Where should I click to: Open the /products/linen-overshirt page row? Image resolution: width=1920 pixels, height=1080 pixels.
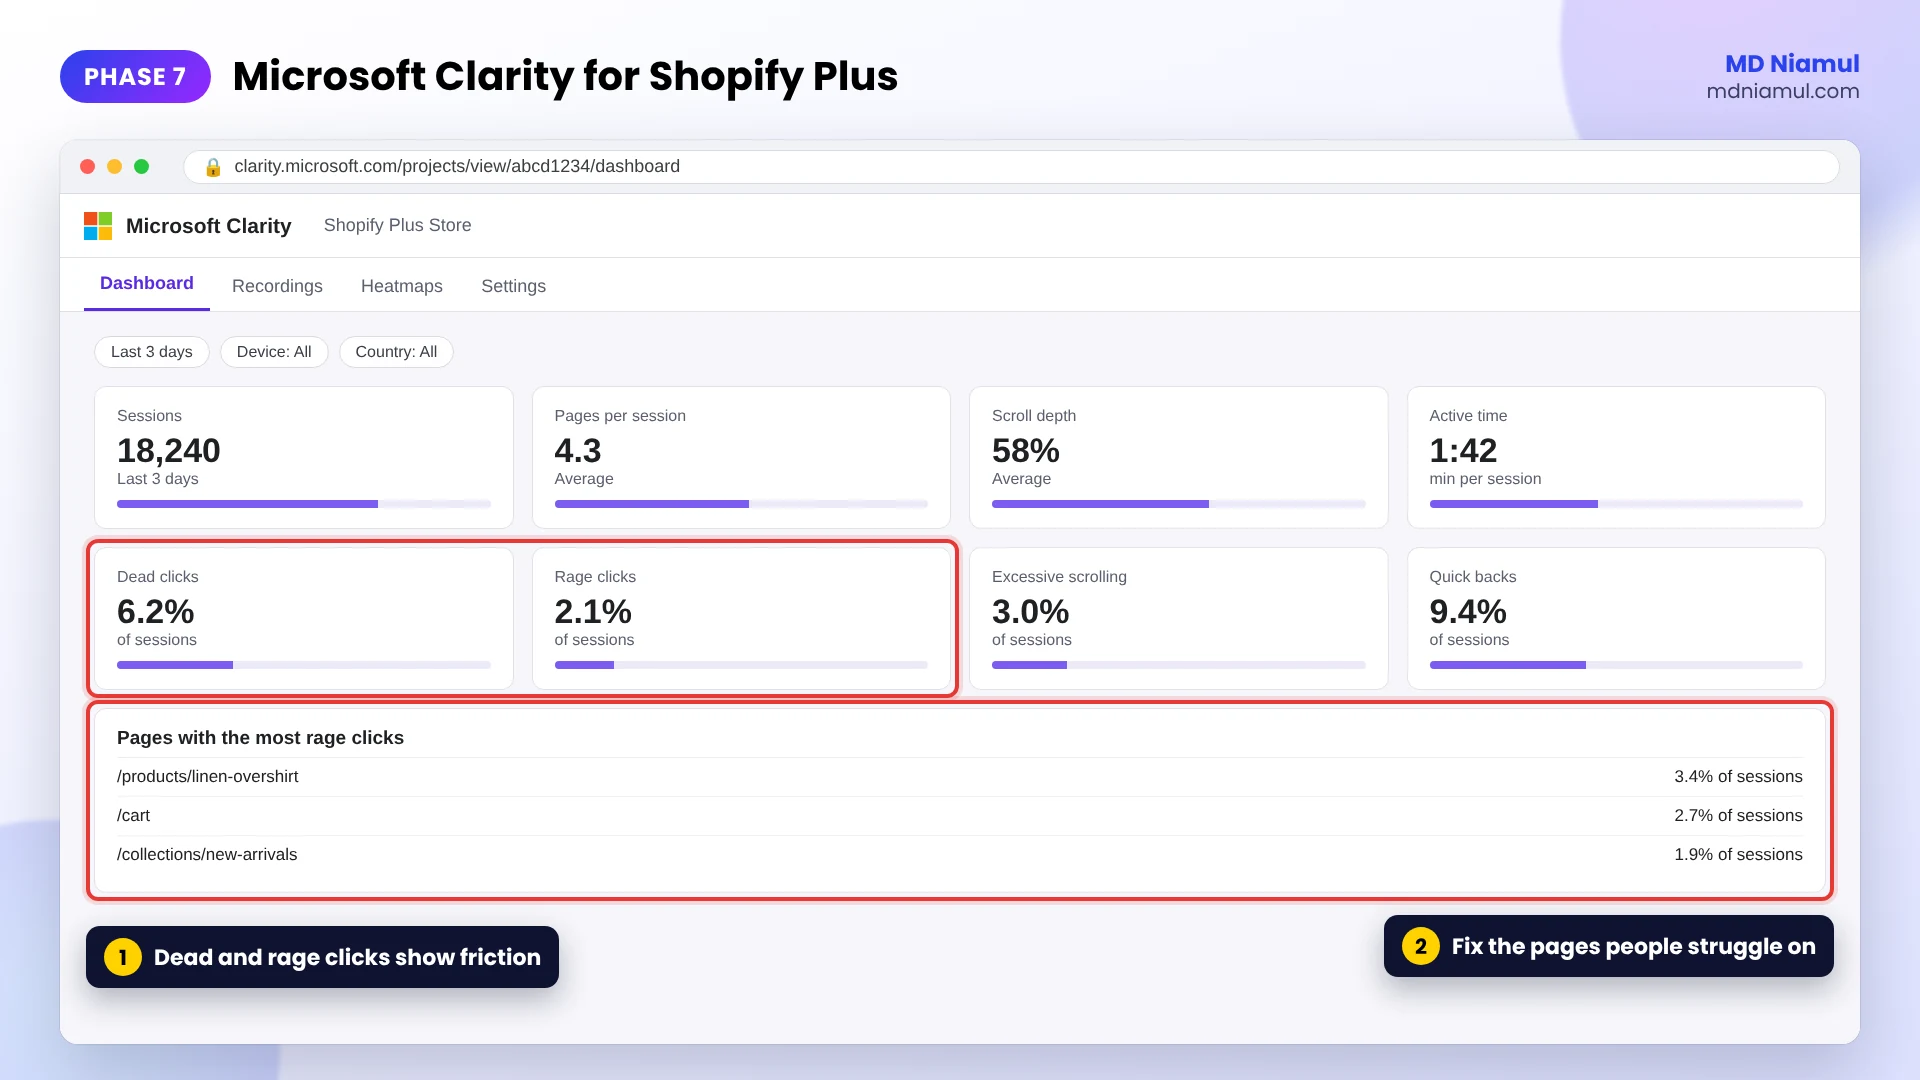(x=960, y=777)
